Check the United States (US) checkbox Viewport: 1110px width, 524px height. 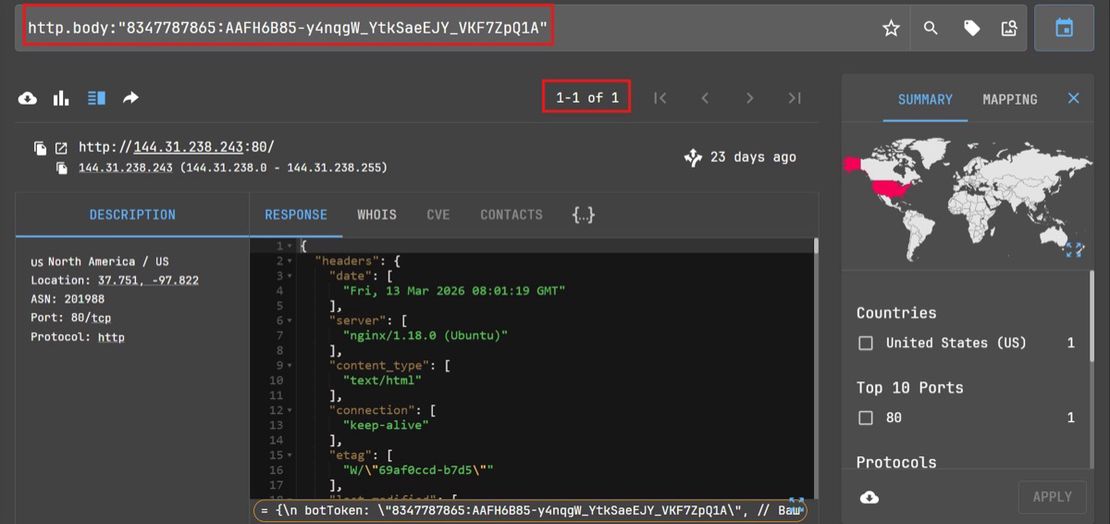pyautogui.click(x=866, y=343)
